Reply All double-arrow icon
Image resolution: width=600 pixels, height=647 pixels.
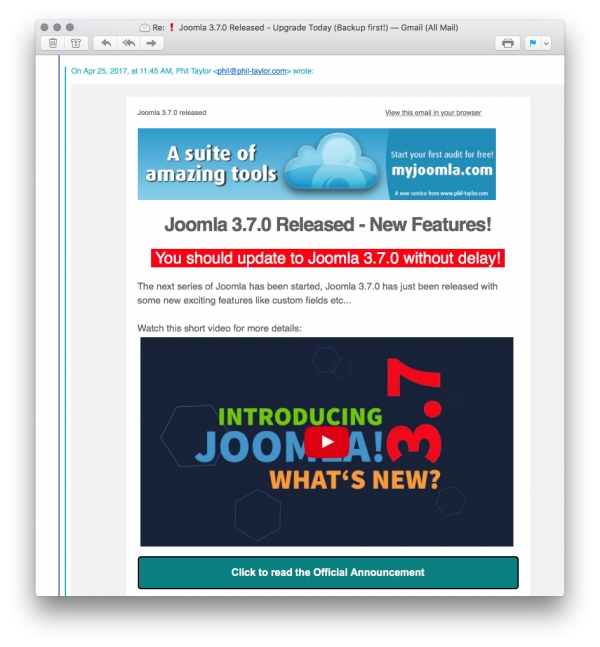coord(129,43)
